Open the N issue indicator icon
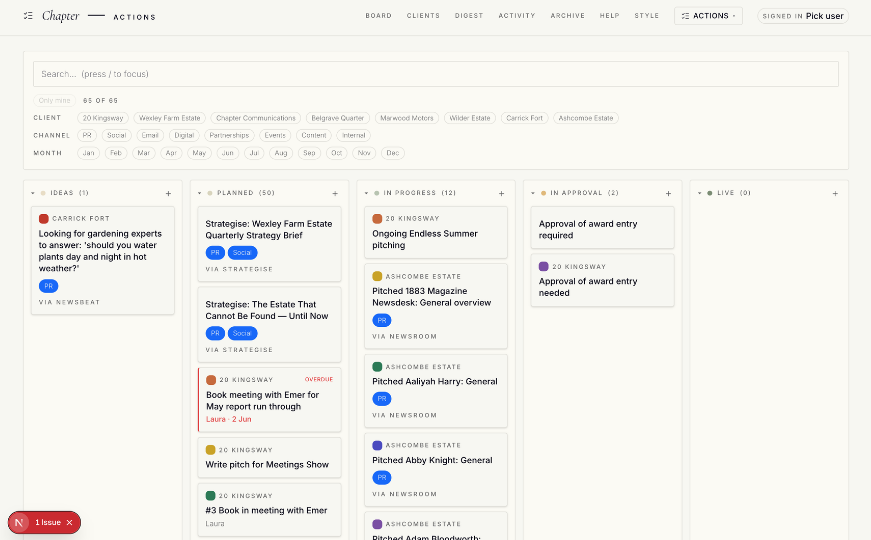Image resolution: width=871 pixels, height=540 pixels. 19,522
